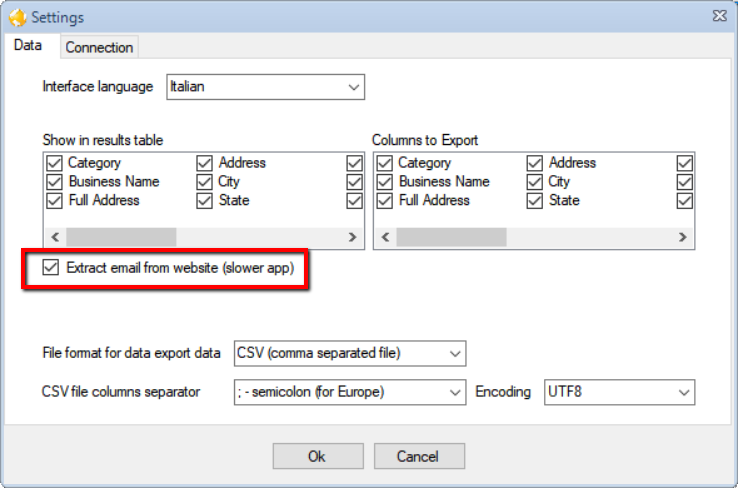The width and height of the screenshot is (738, 488).
Task: Toggle Address in Show in results table
Action: pyautogui.click(x=204, y=163)
